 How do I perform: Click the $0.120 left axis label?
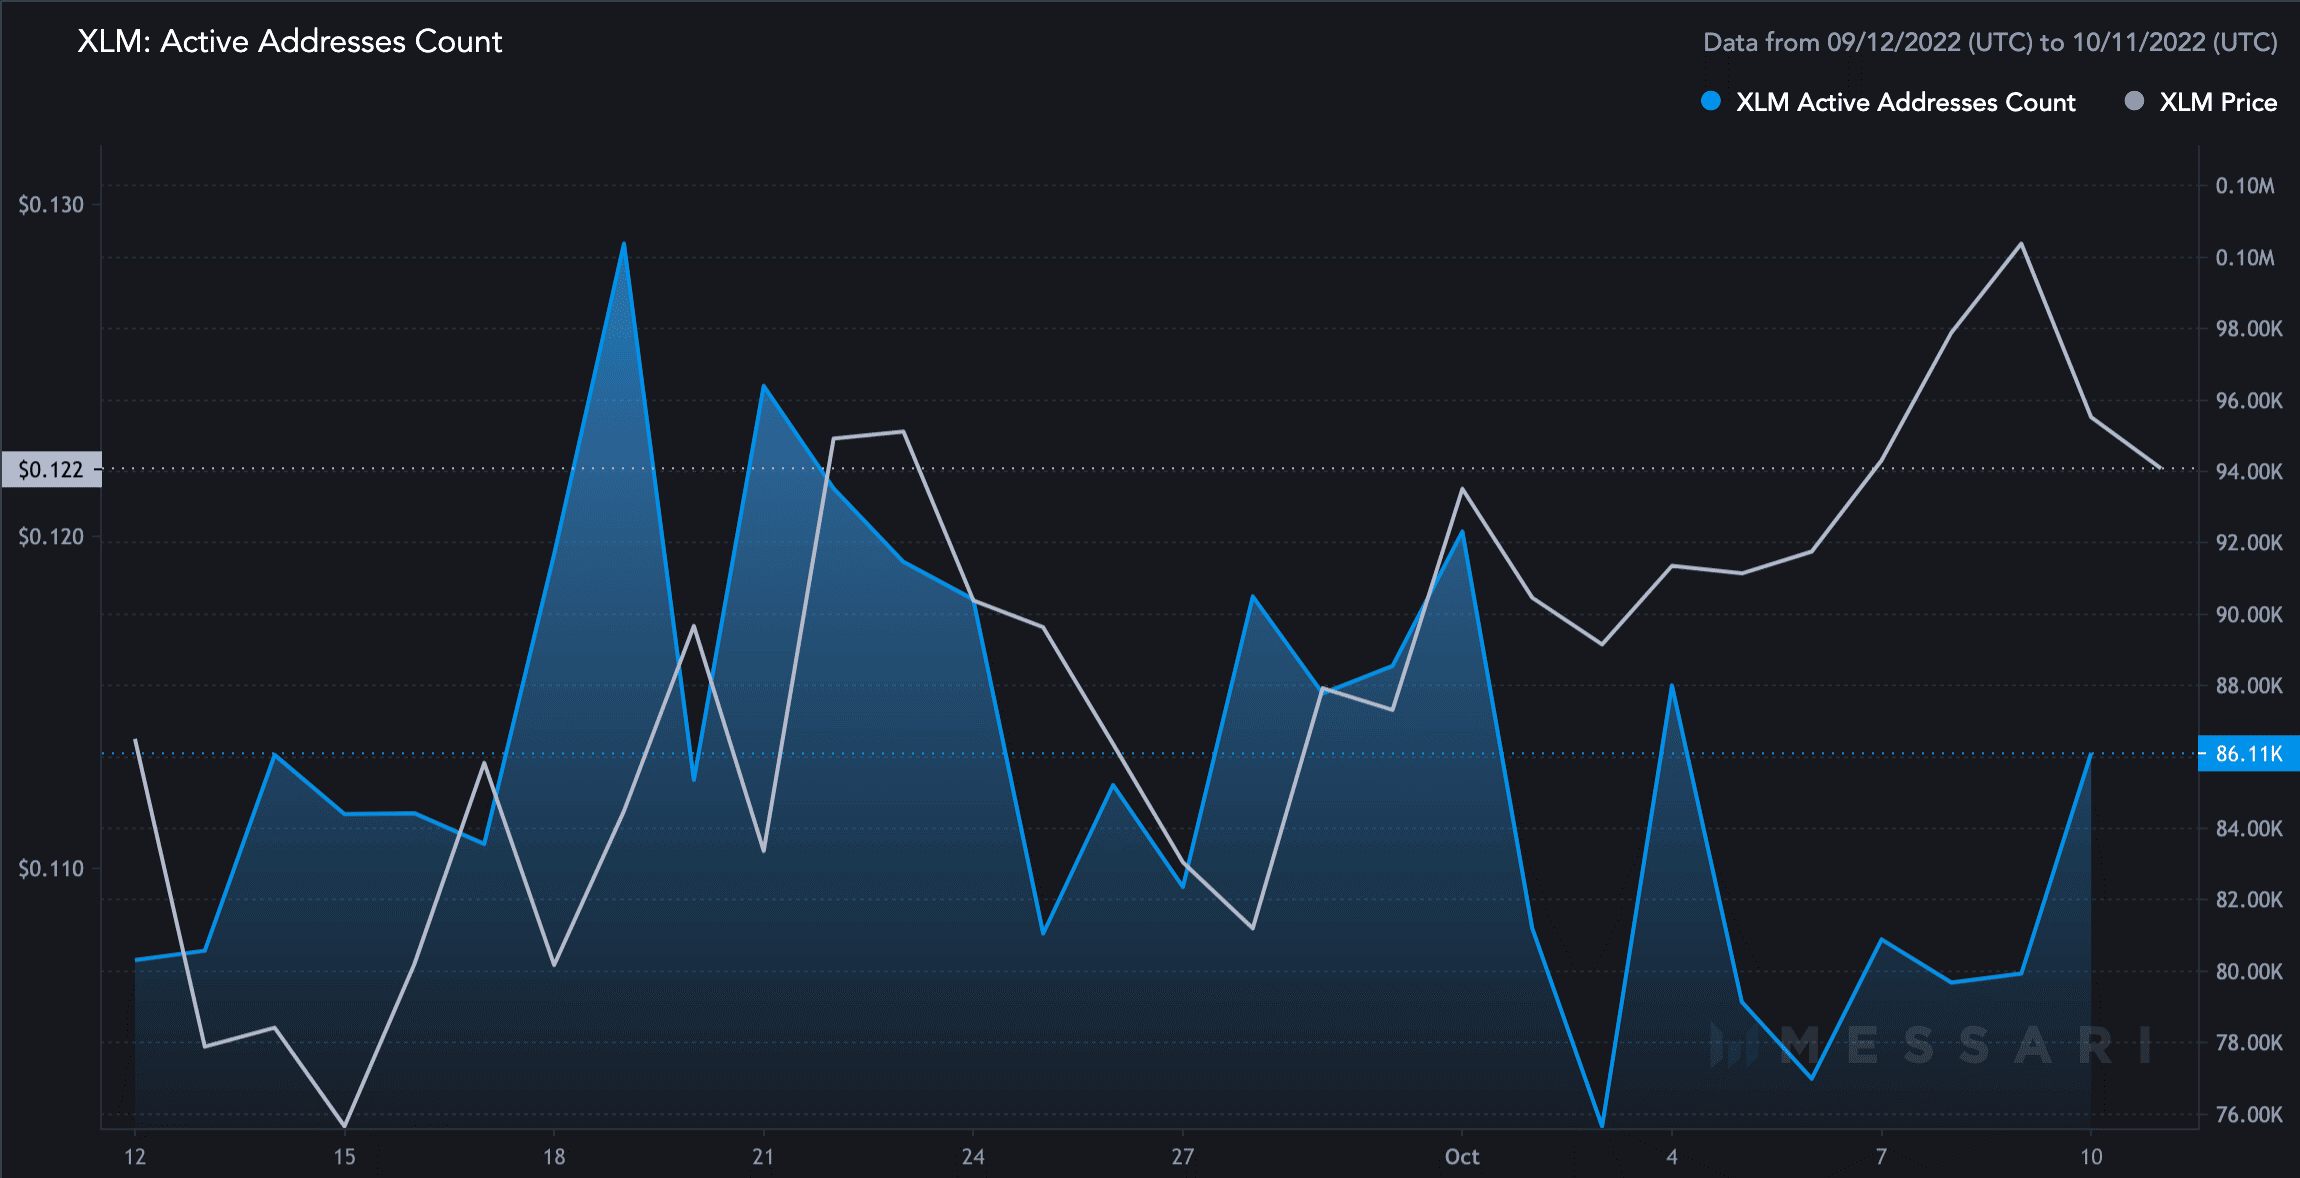51,537
